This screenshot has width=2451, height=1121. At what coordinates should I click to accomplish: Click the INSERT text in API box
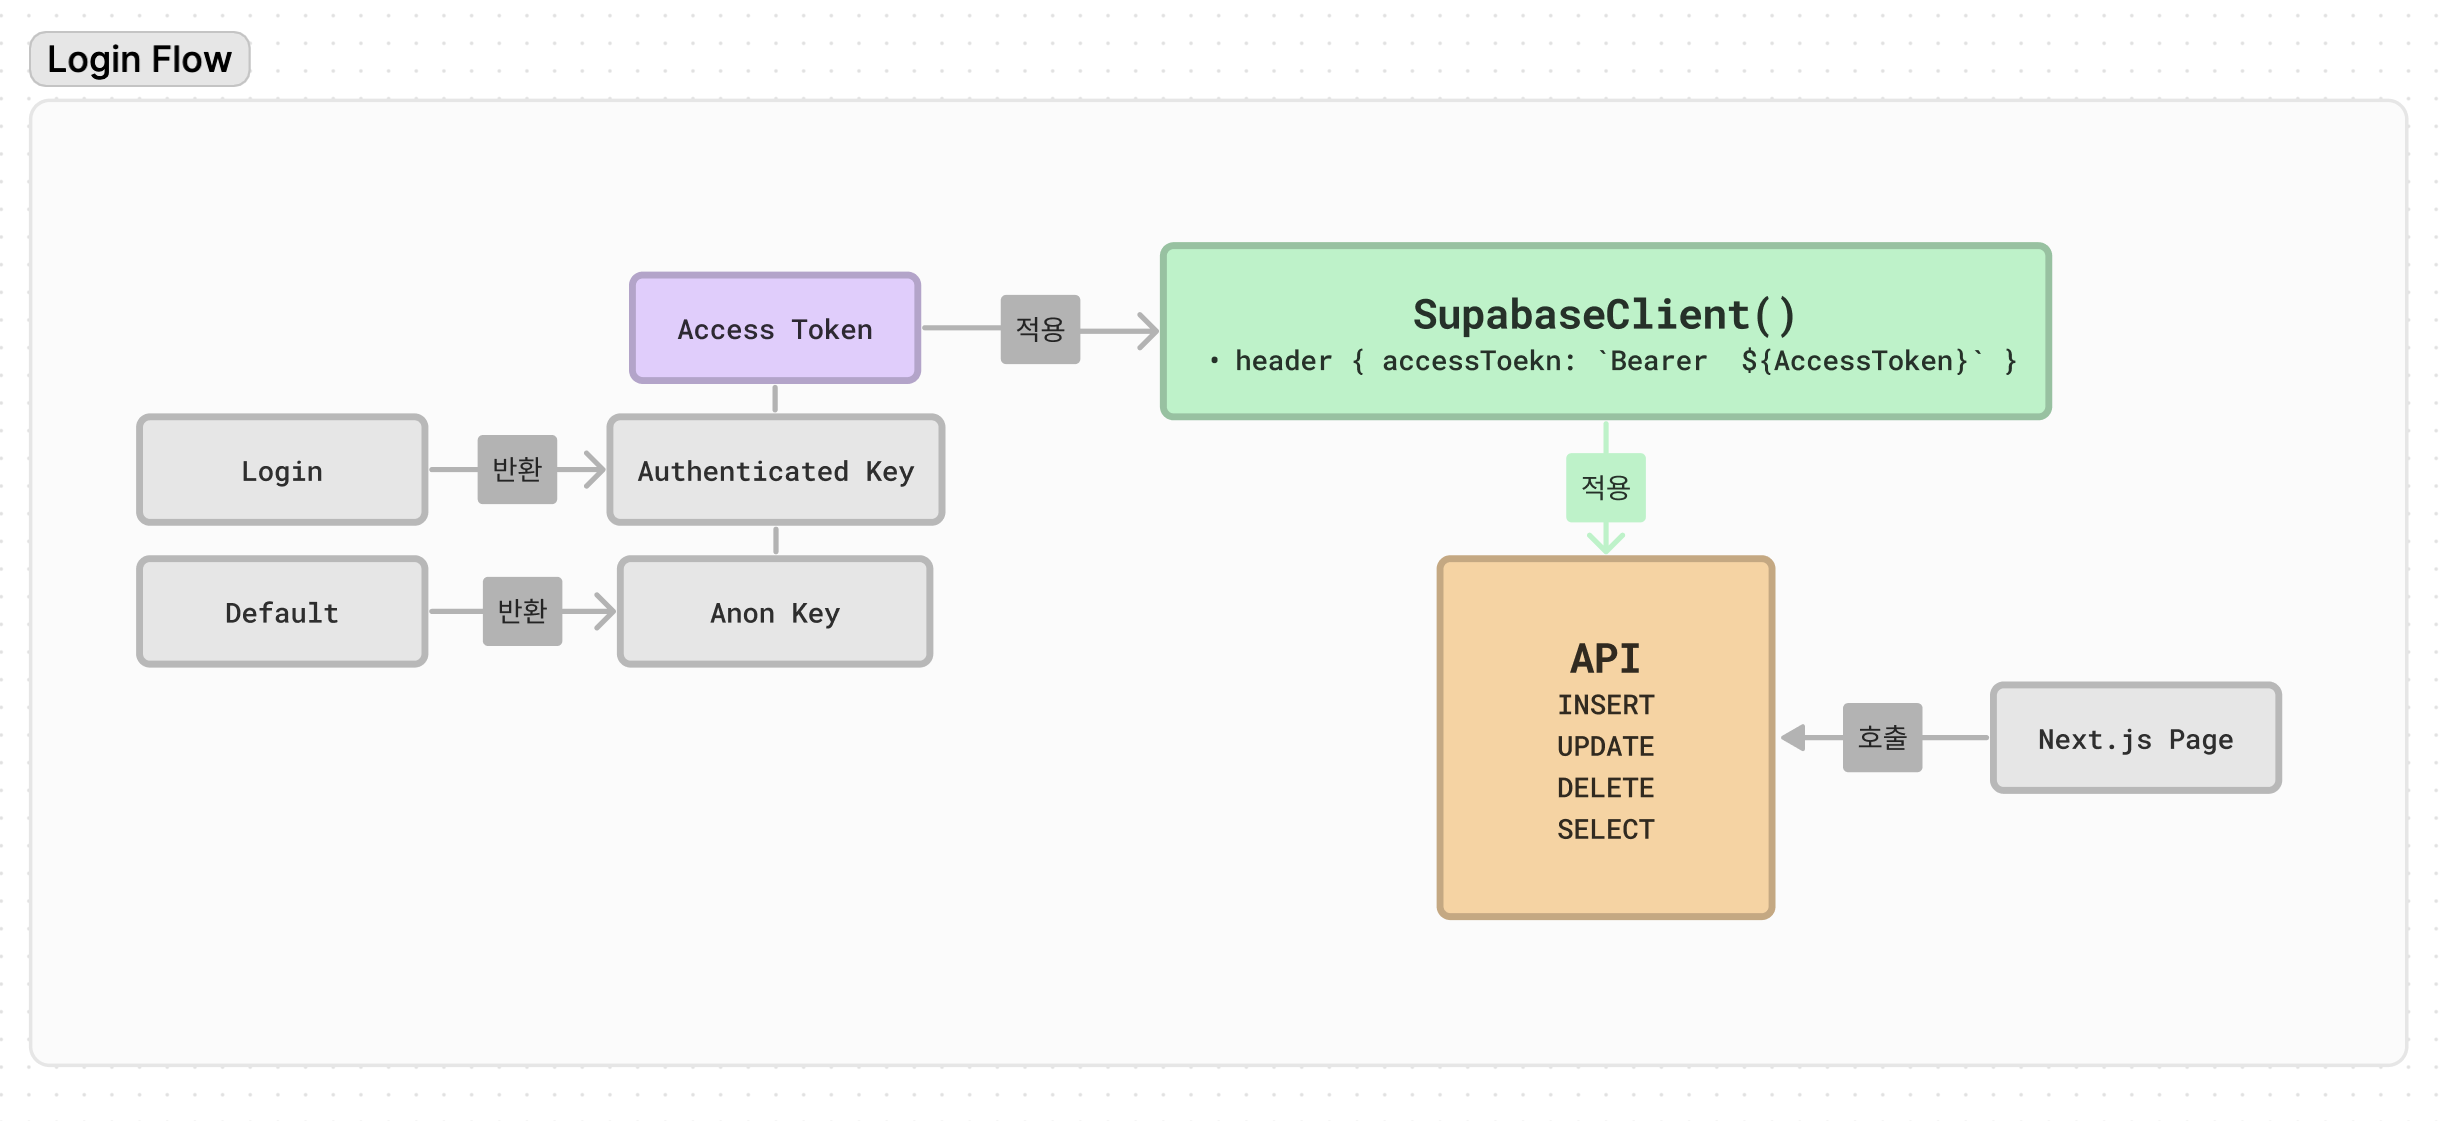point(1605,705)
